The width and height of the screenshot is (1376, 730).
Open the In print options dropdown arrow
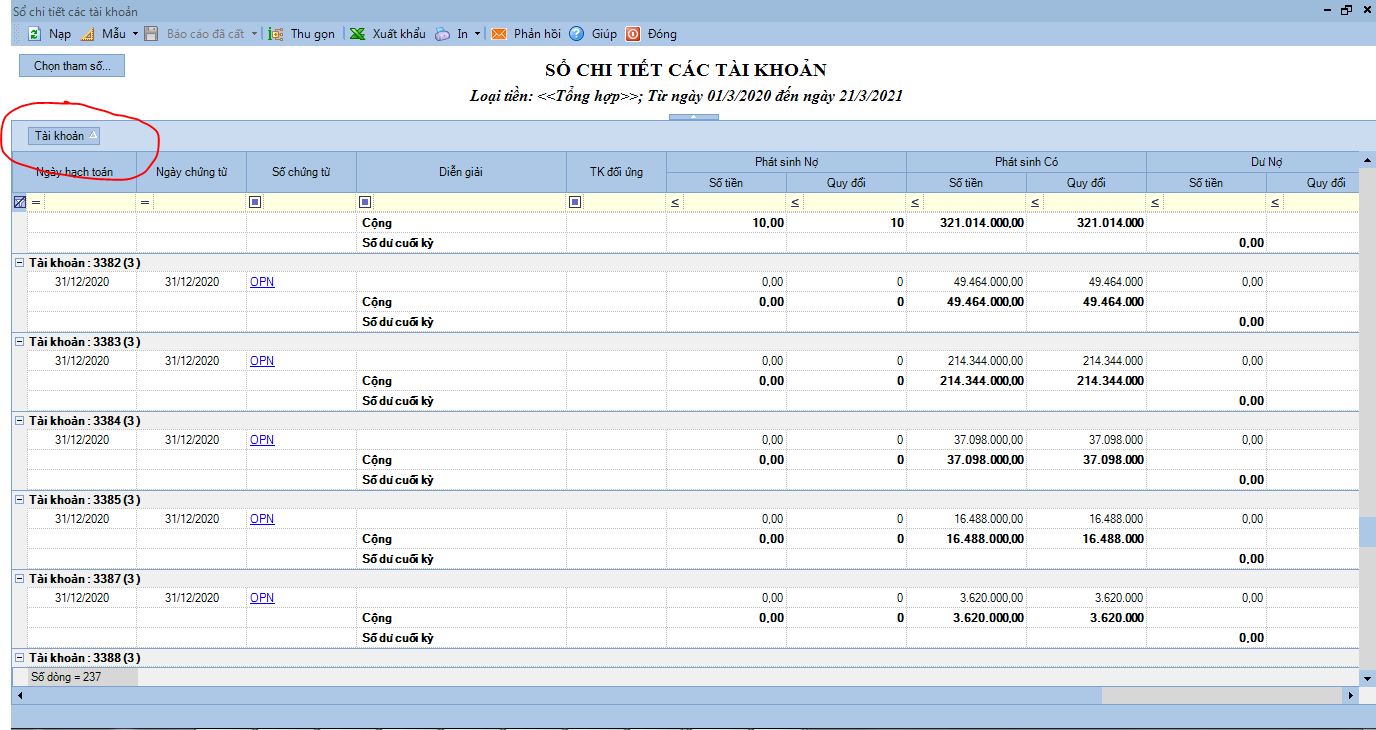pos(477,34)
